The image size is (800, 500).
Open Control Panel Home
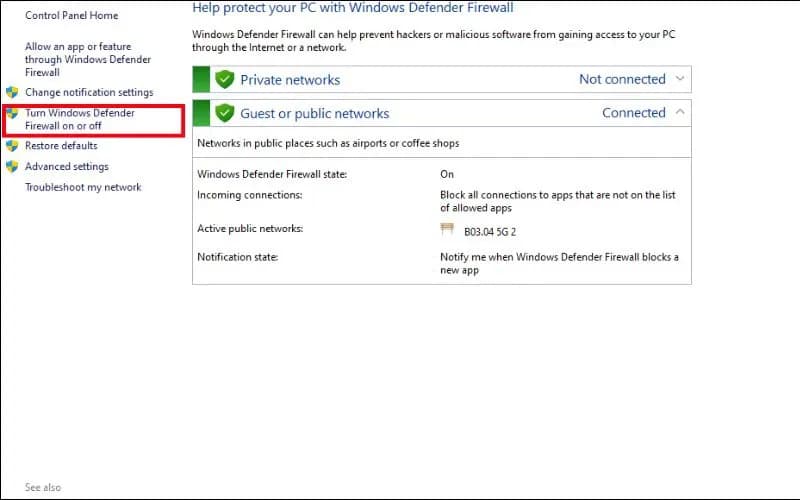(71, 16)
